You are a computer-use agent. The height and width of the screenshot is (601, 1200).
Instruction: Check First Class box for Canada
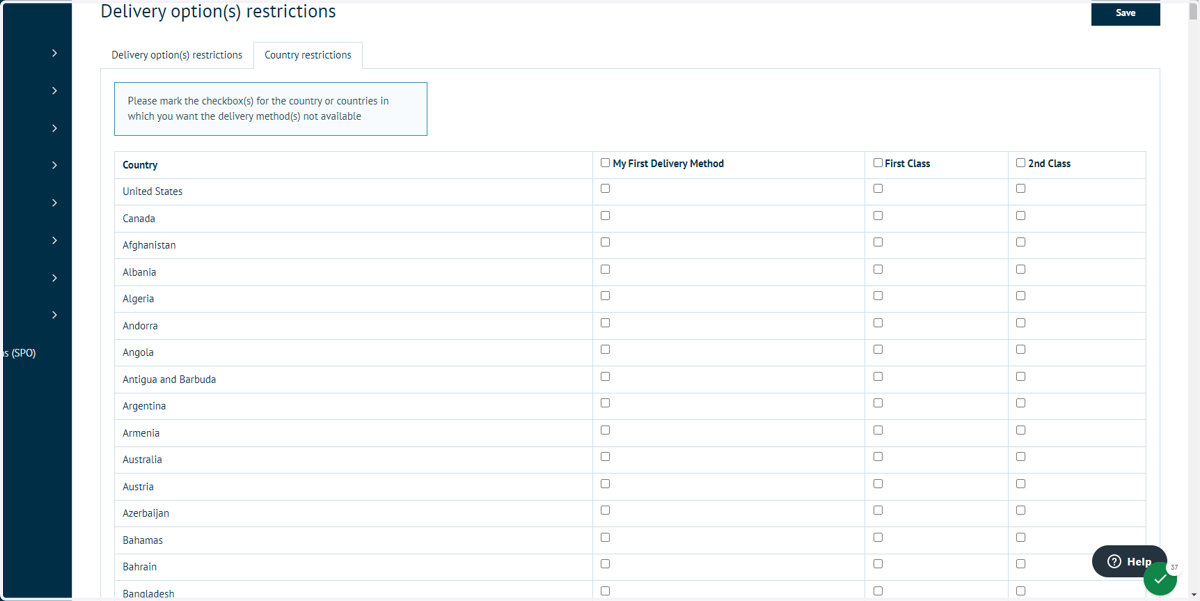pyautogui.click(x=878, y=215)
